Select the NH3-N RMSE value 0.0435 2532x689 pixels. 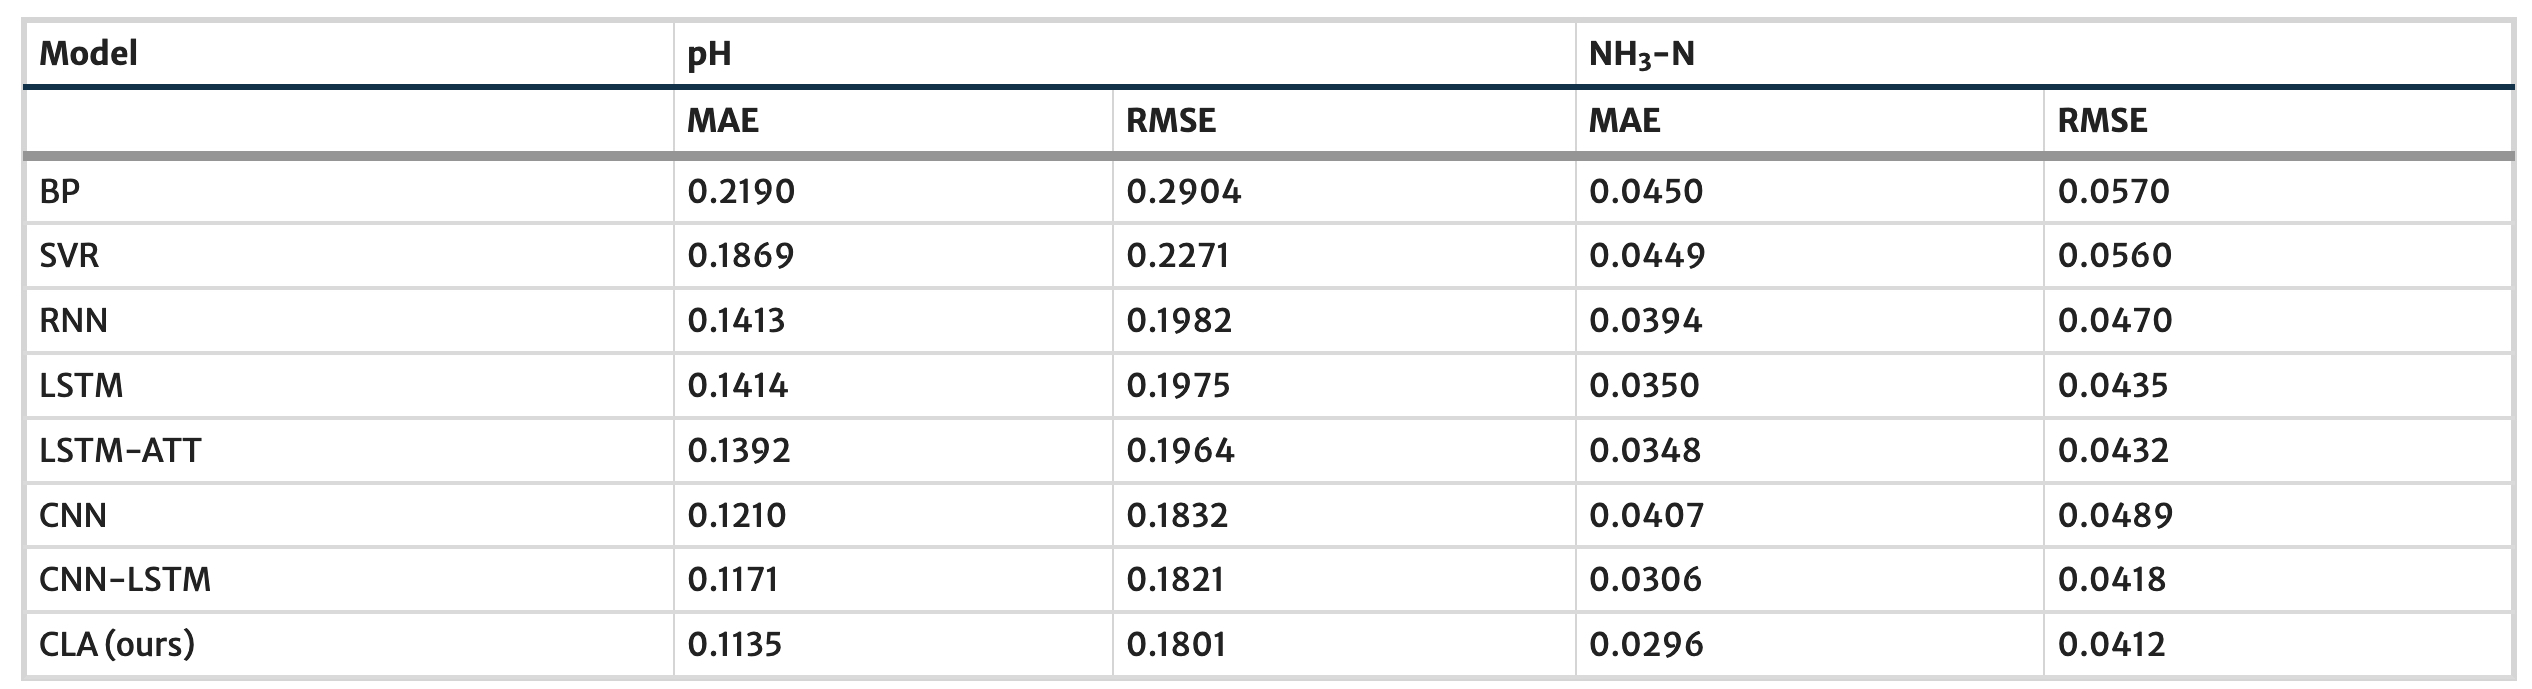(x=2113, y=386)
